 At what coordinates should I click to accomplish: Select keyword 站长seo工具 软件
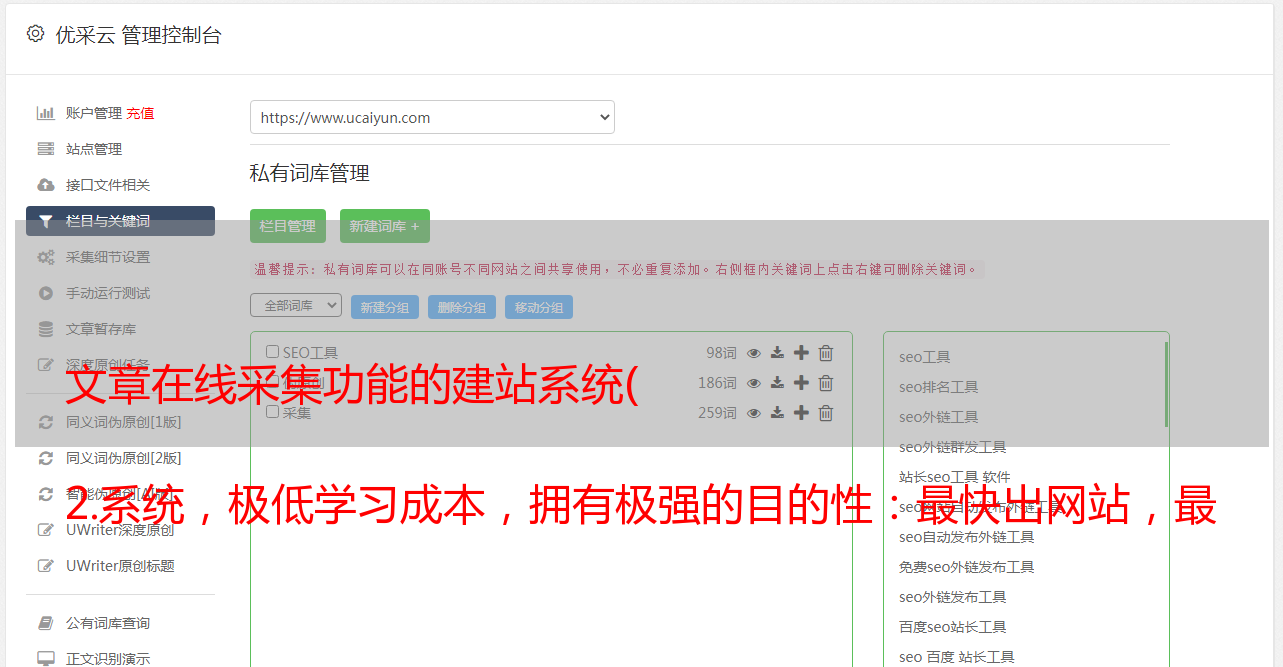[x=955, y=477]
